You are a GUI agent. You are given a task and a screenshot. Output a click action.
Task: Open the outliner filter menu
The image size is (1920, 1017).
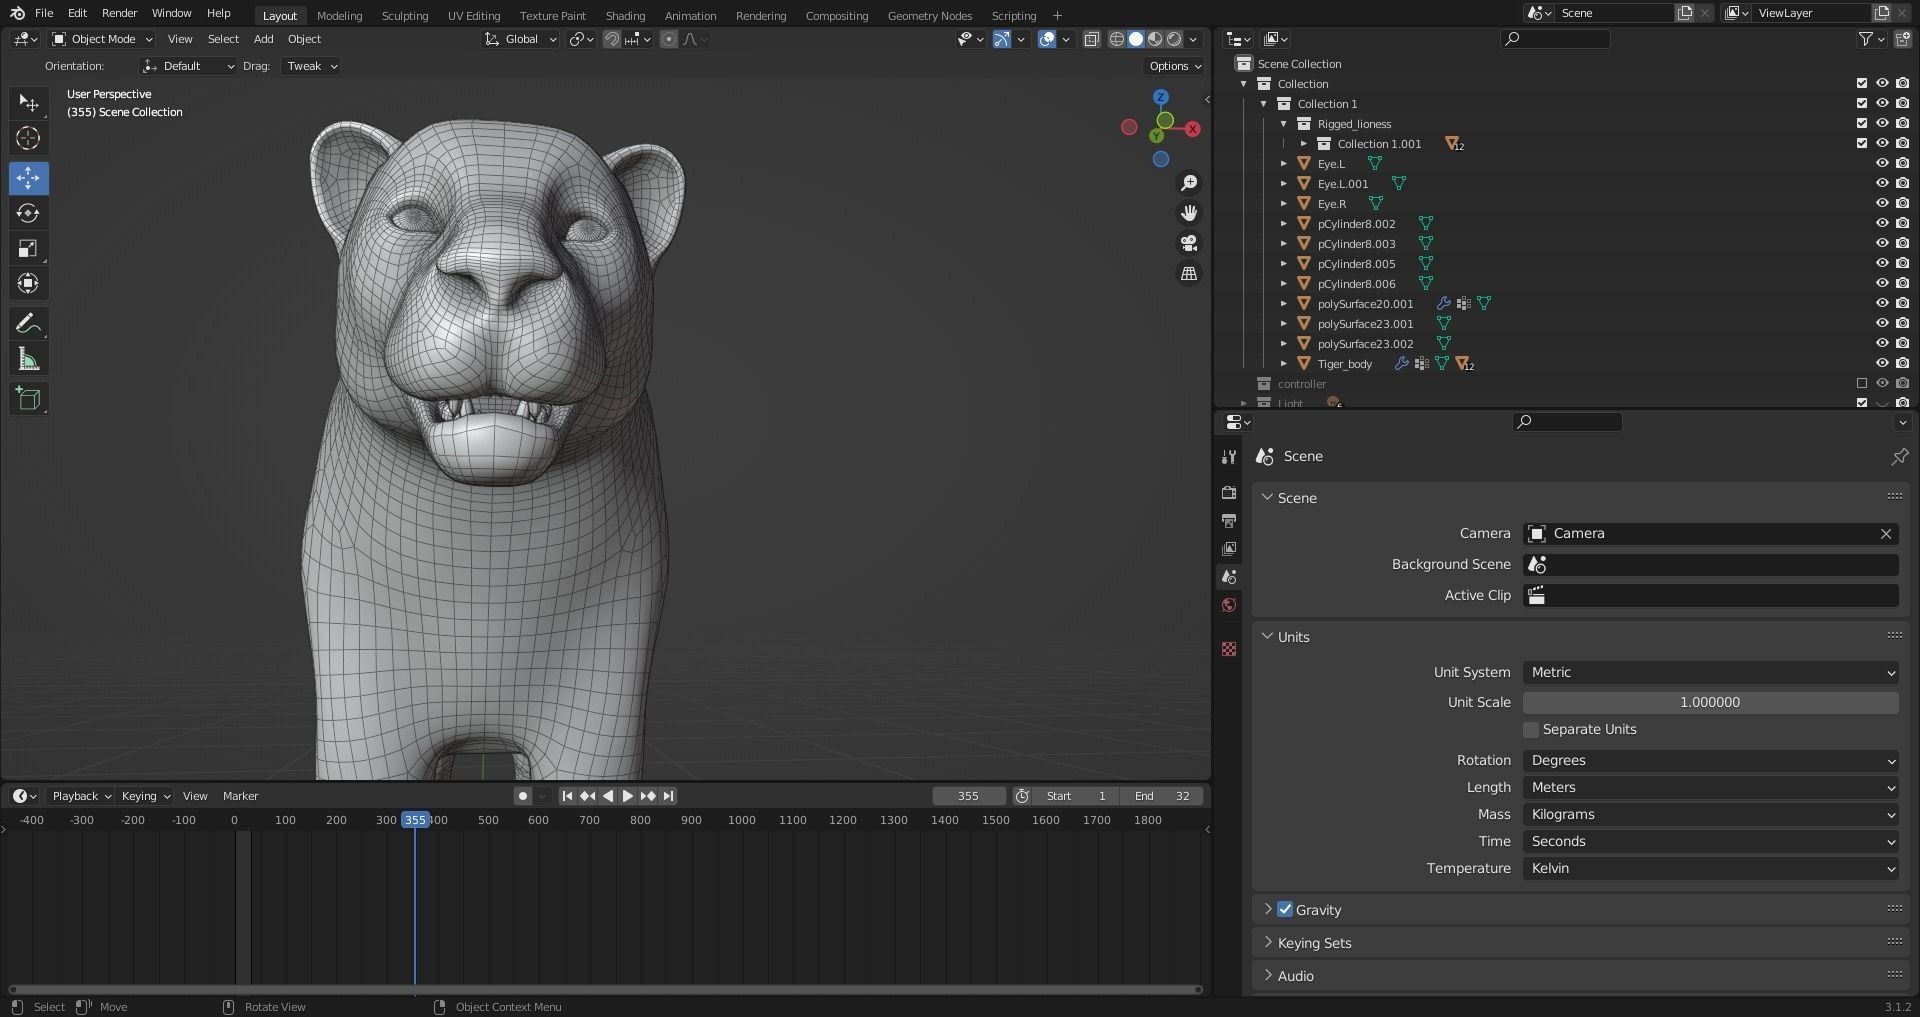click(x=1871, y=39)
